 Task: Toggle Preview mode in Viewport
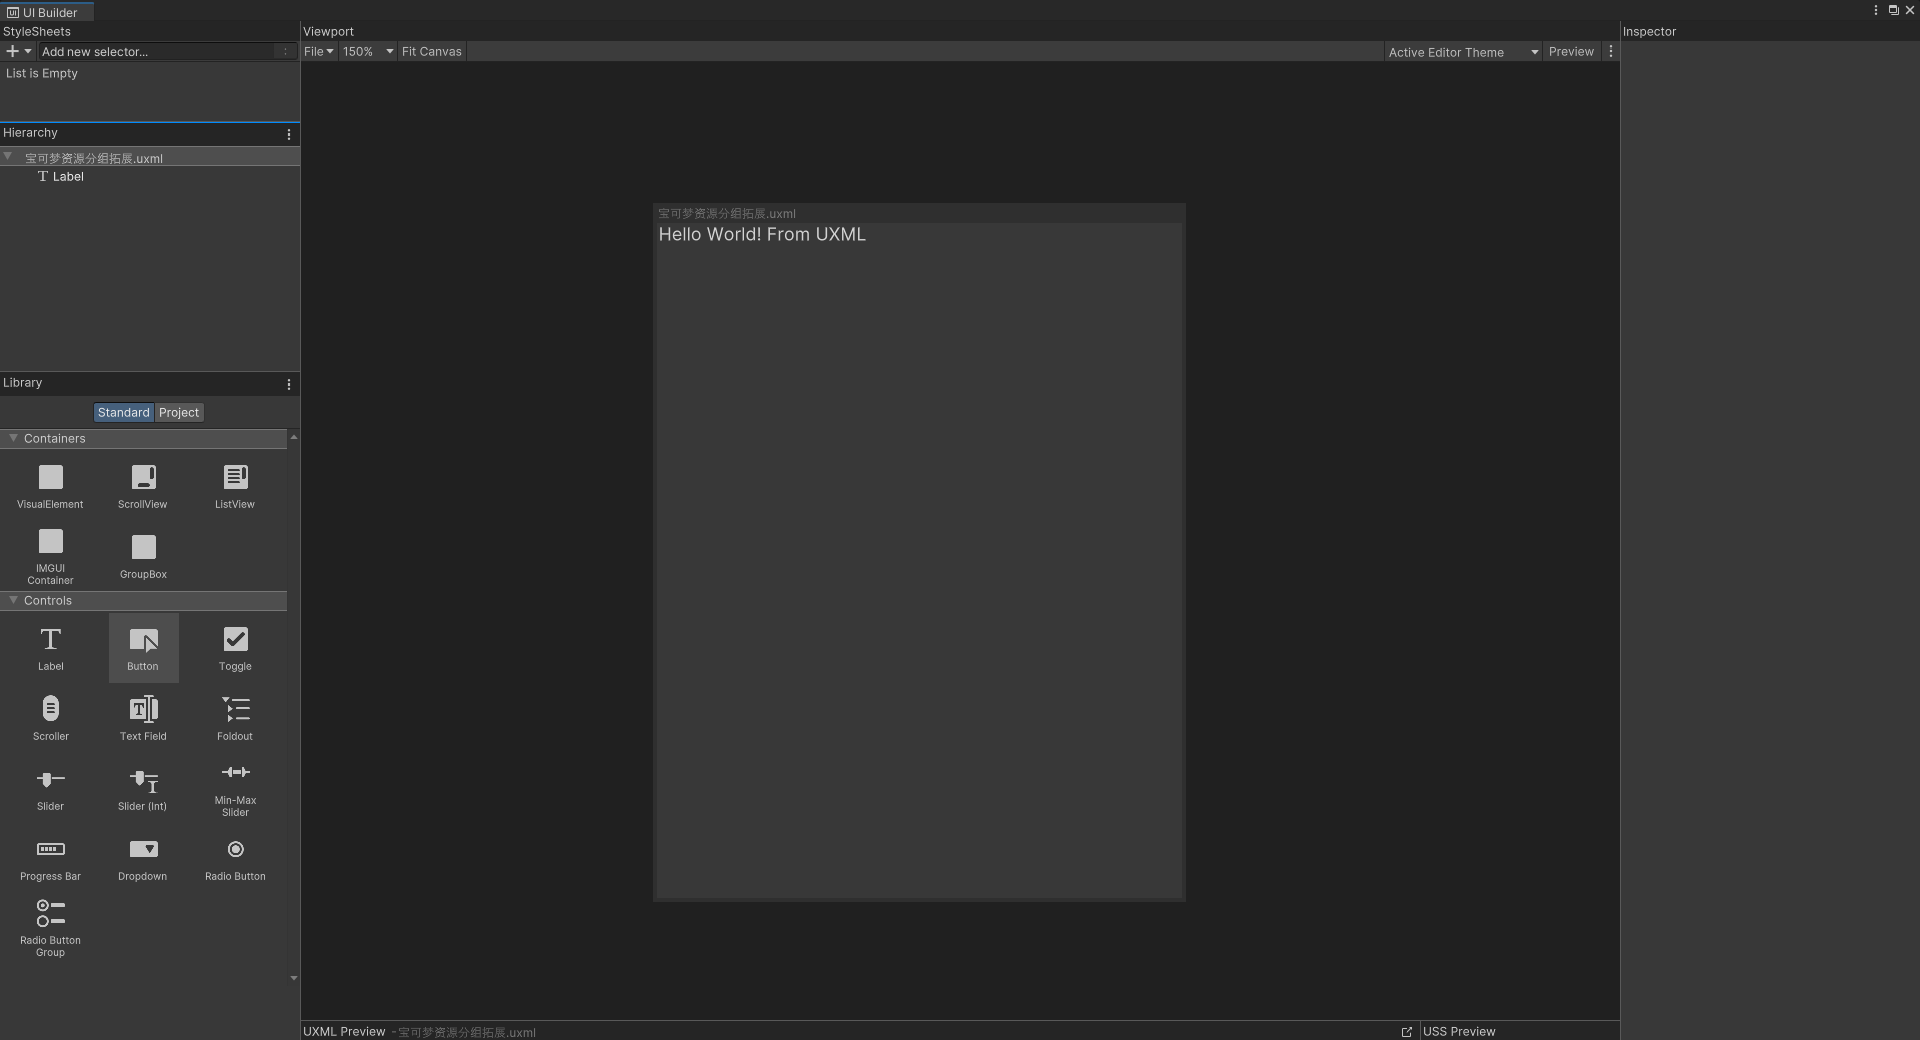point(1571,52)
